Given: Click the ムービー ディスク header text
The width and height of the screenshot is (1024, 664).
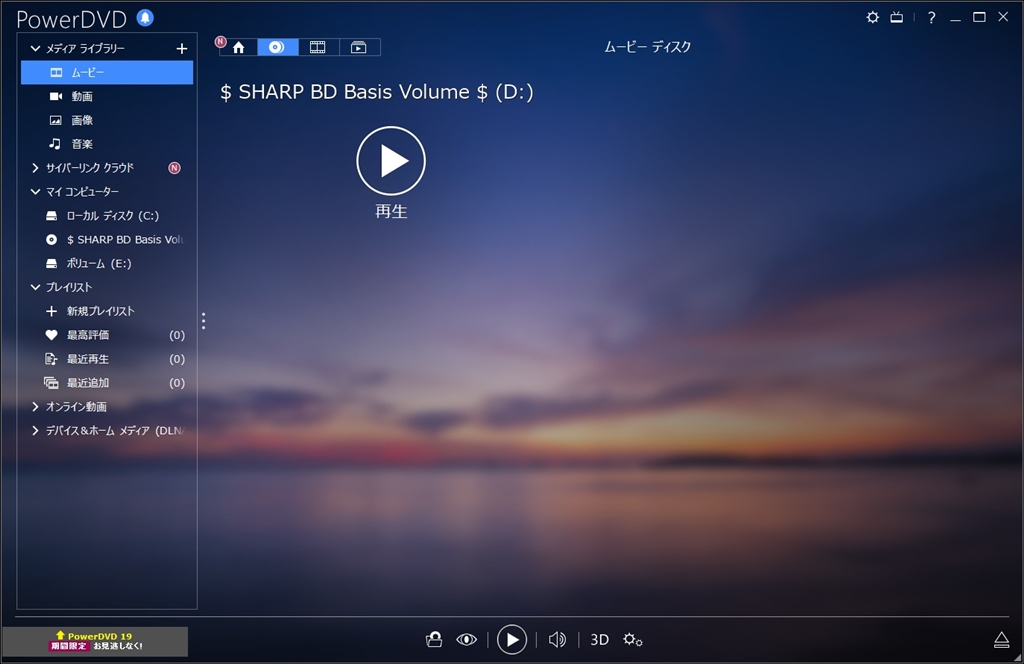Looking at the screenshot, I should pos(647,47).
